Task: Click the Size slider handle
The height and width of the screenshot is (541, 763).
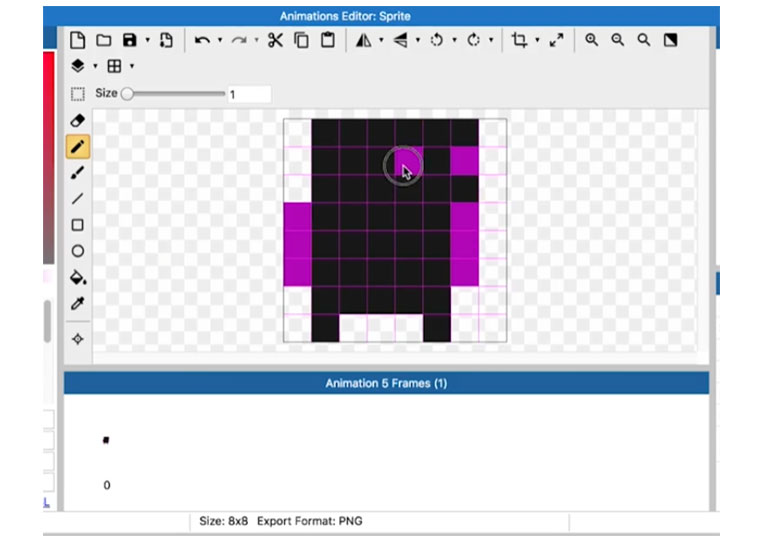Action: (x=127, y=93)
